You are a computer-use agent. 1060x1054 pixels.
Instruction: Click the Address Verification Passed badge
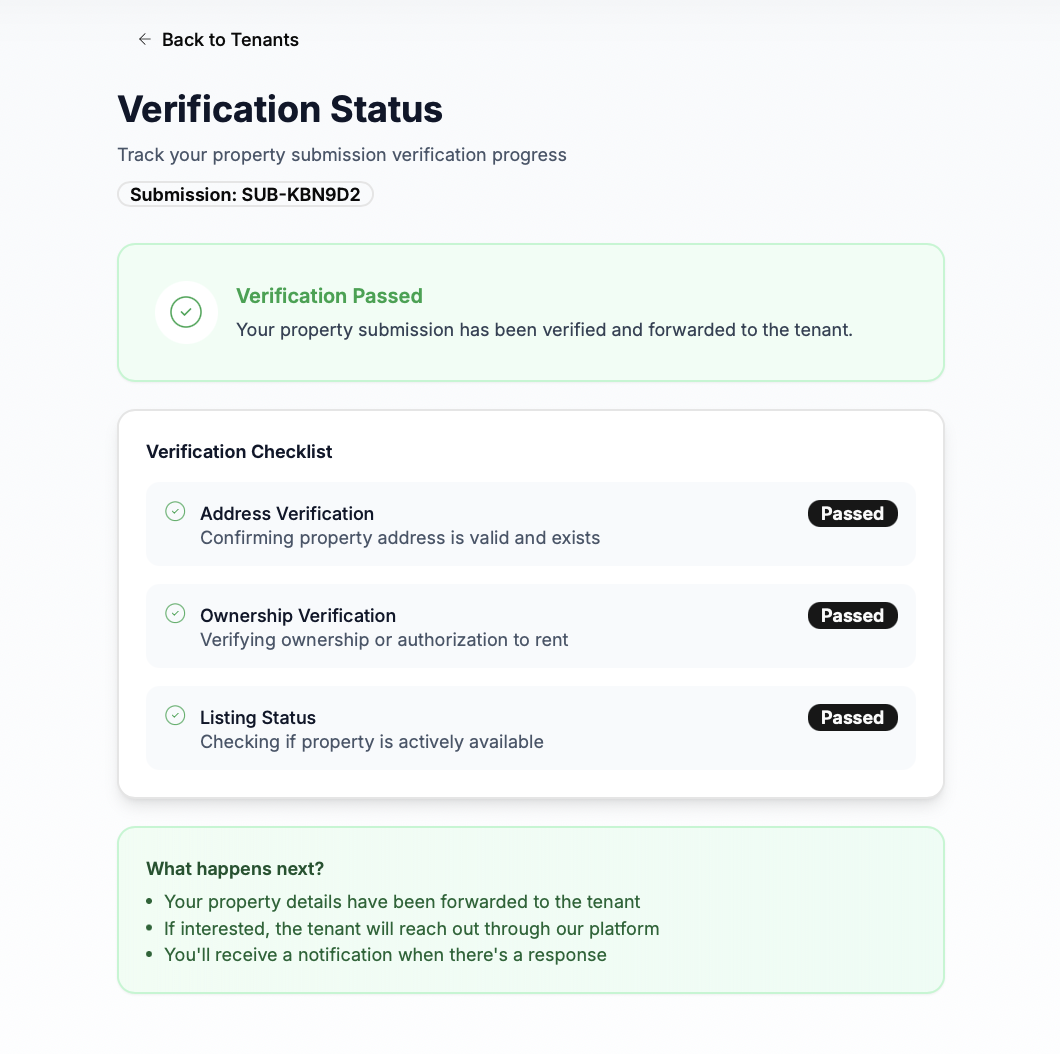click(852, 514)
